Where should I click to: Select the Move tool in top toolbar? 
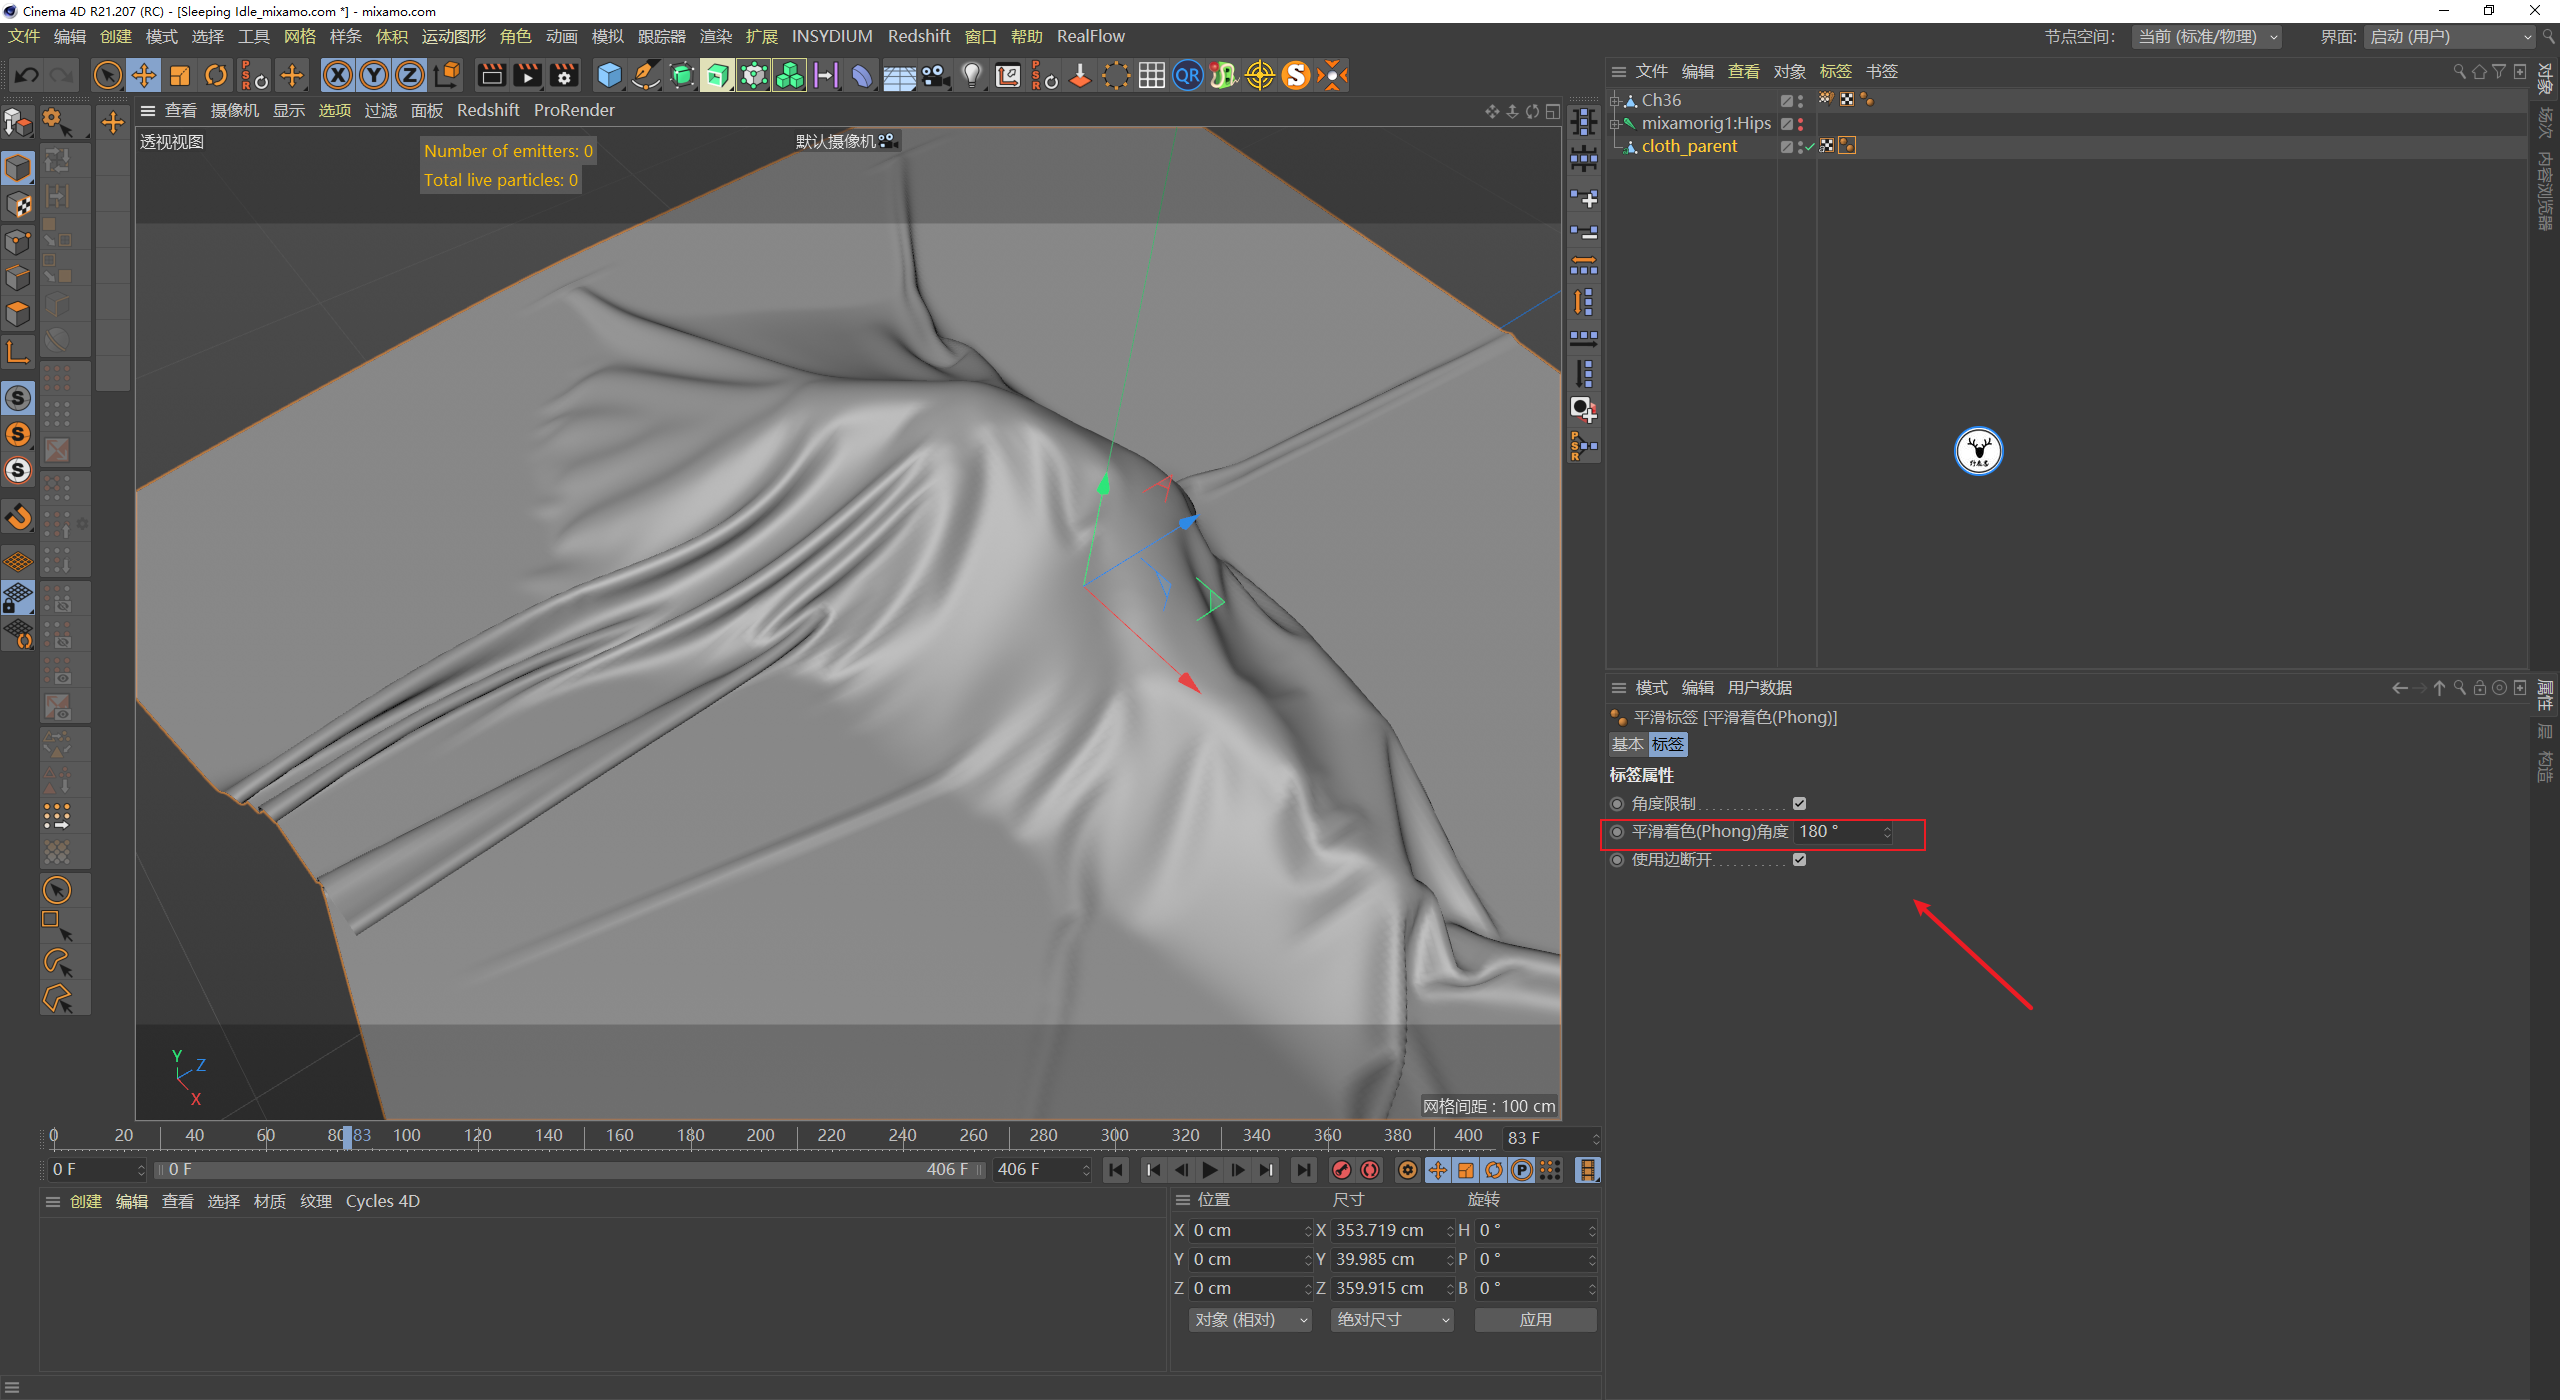(144, 75)
